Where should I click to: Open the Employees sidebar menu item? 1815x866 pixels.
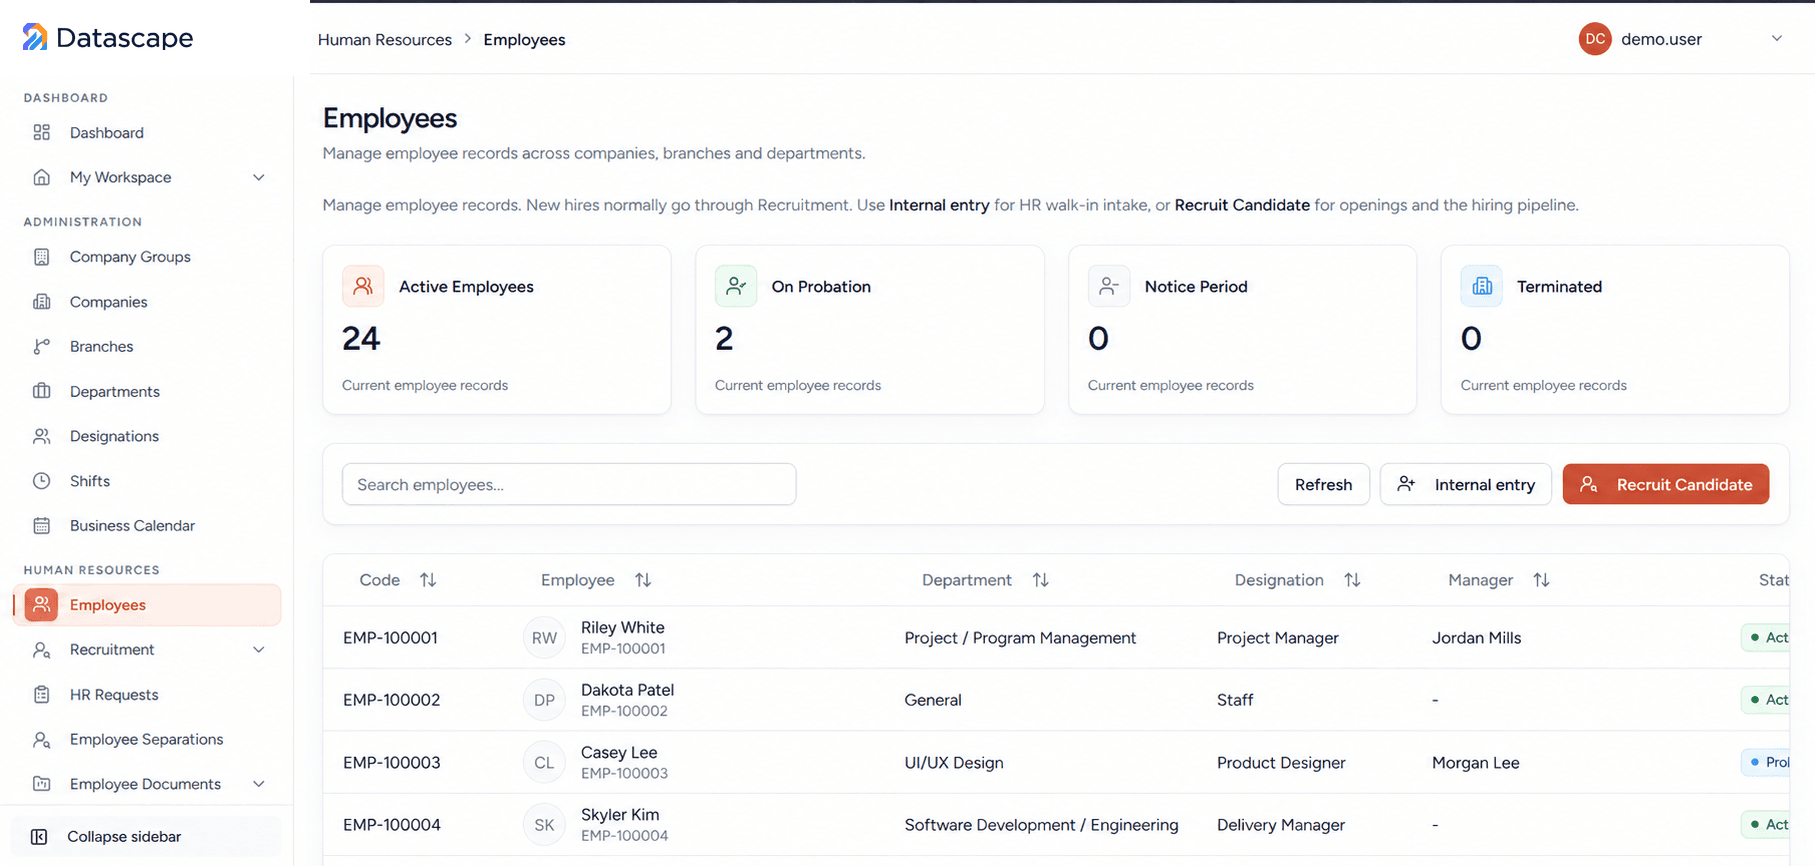(x=147, y=605)
